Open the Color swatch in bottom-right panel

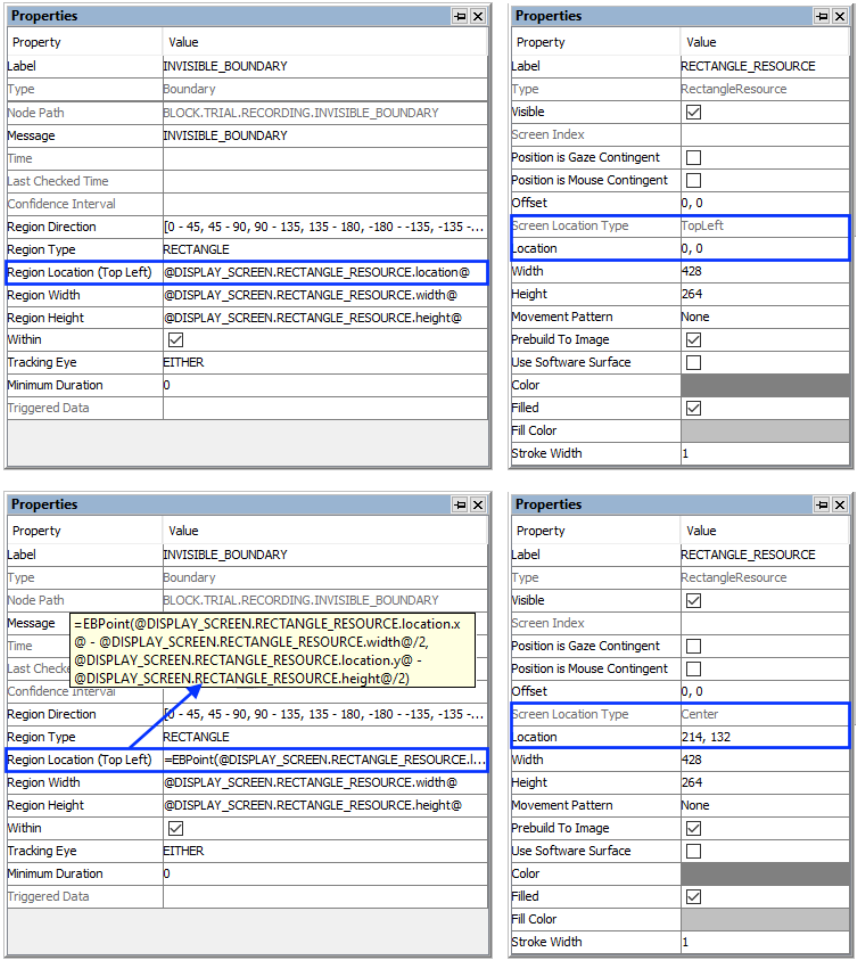coord(765,874)
